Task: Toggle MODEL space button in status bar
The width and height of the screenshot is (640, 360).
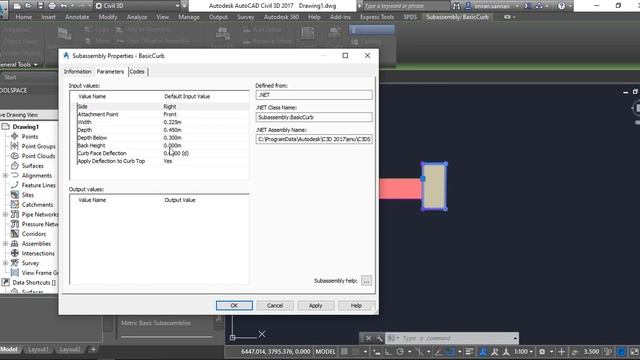Action: click(325, 351)
